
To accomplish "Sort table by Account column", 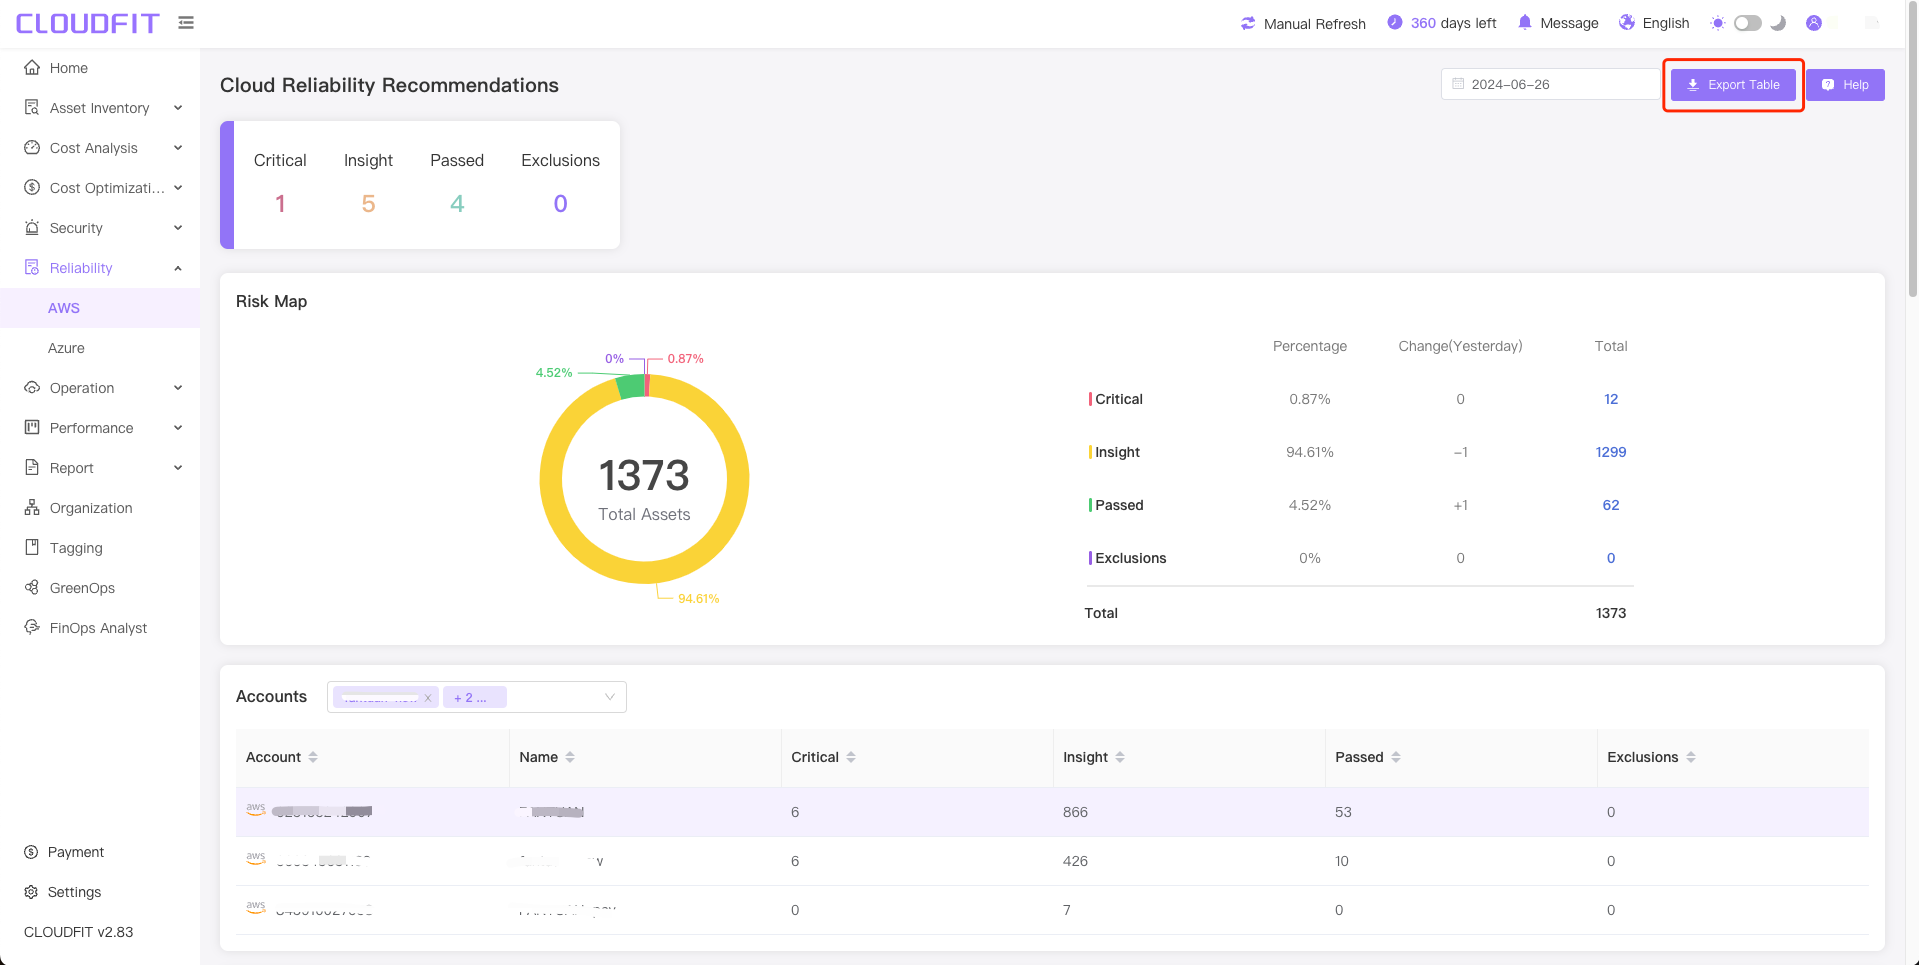I will click(x=313, y=757).
